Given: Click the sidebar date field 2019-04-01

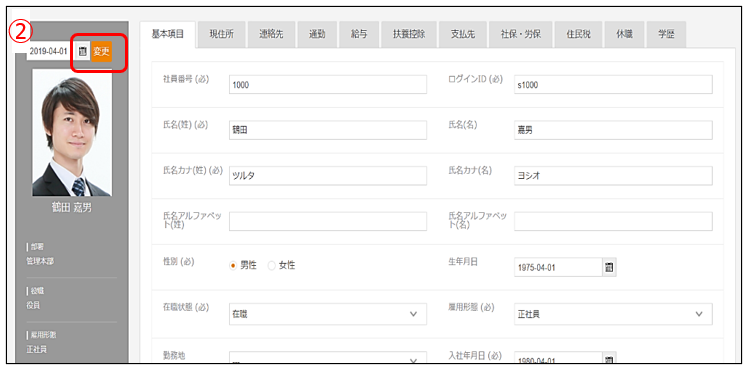Looking at the screenshot, I should click(x=50, y=51).
